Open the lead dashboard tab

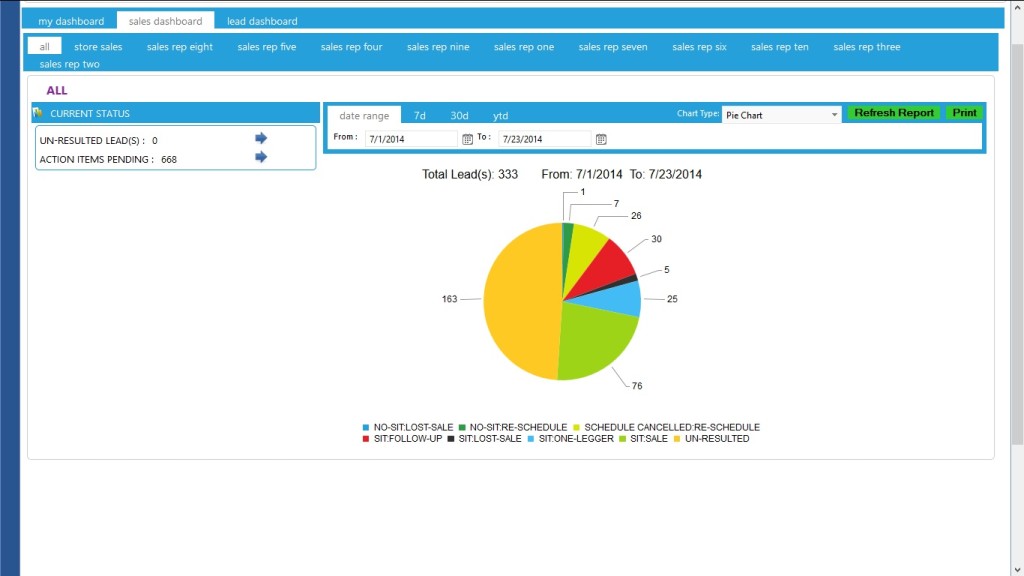coord(262,21)
